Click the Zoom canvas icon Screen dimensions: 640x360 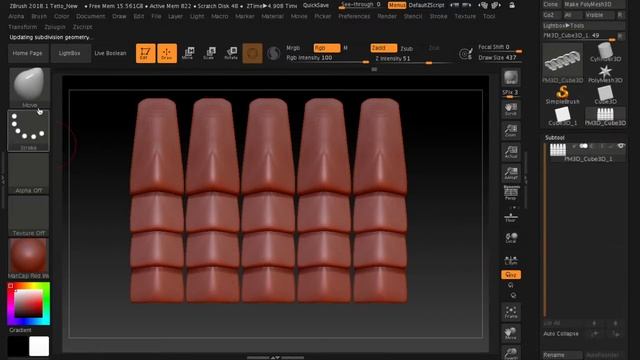tap(511, 131)
